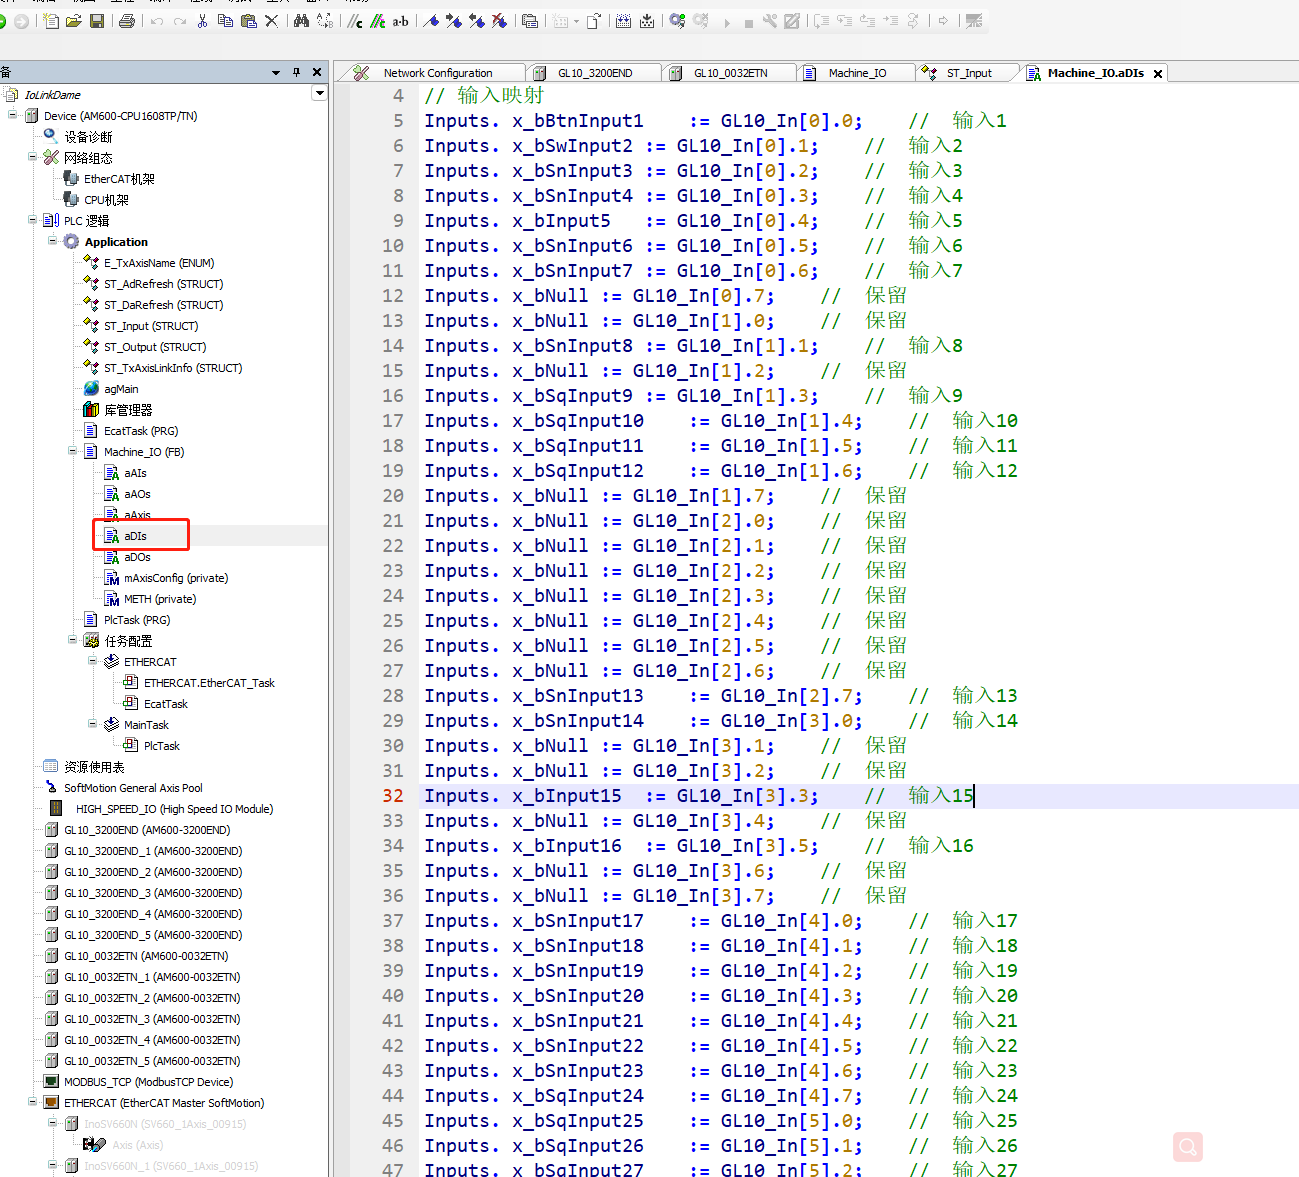
Task: Open the aDIs action in Machine_IO
Action: tap(135, 536)
